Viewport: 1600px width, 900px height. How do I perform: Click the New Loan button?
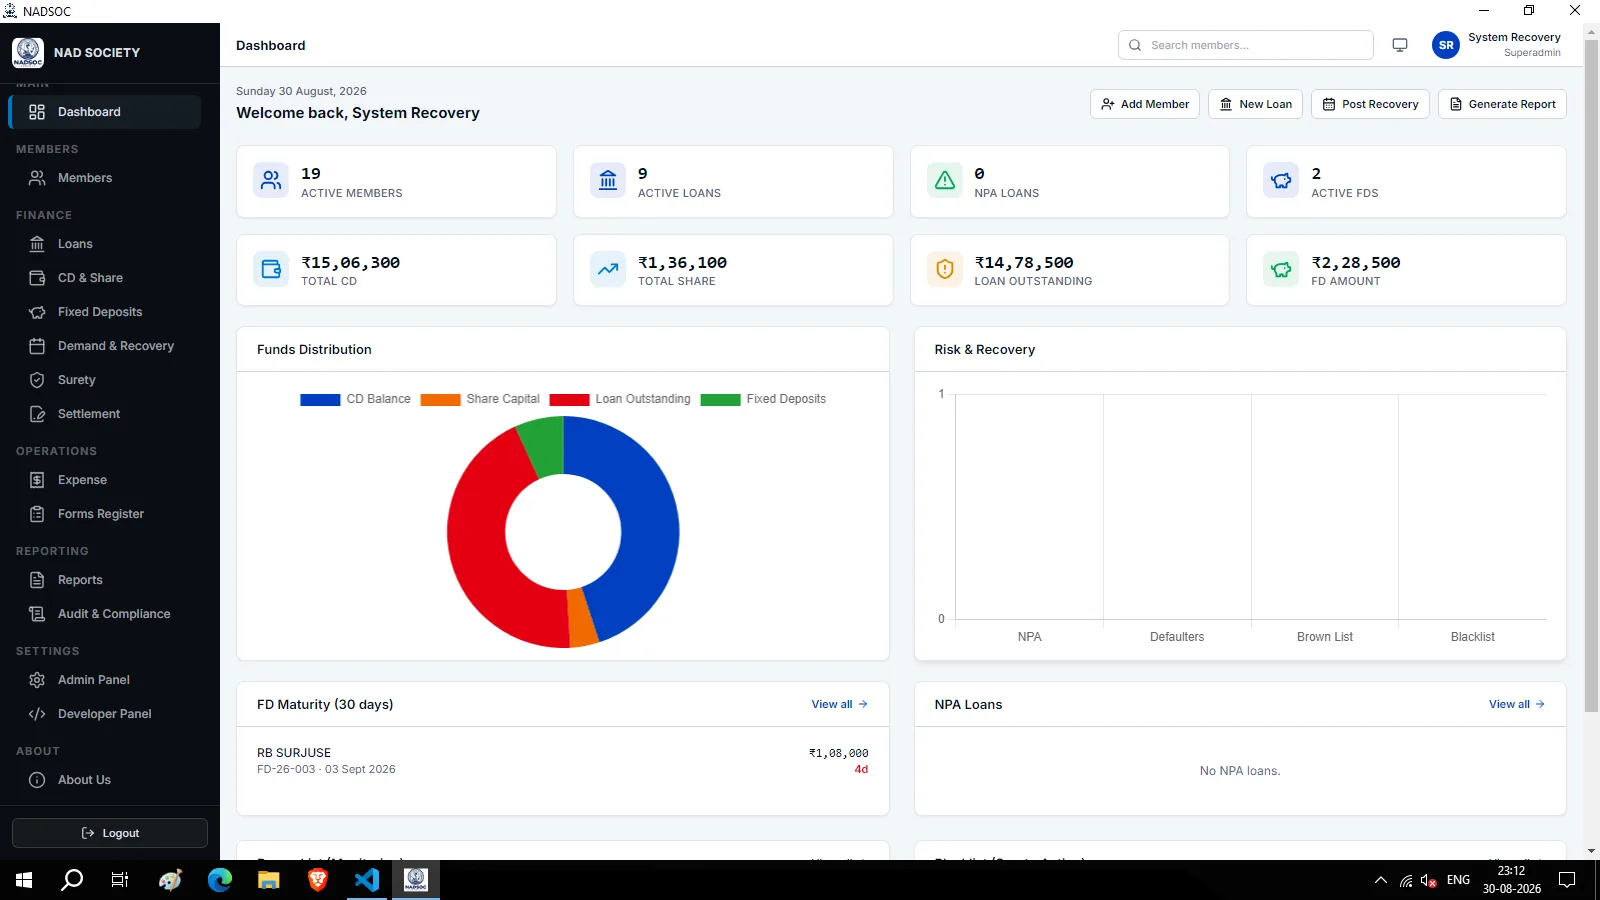(1255, 104)
